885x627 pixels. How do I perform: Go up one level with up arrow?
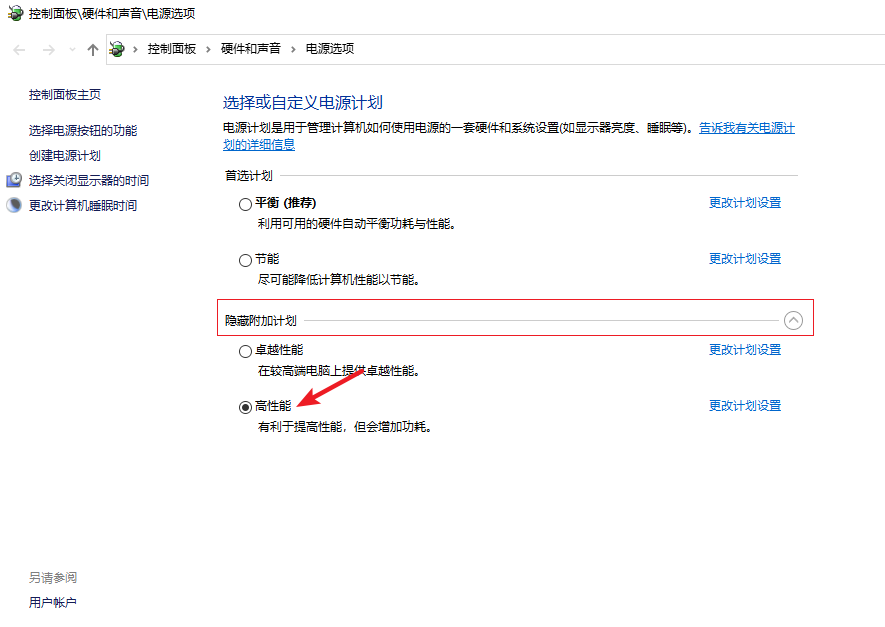click(x=93, y=49)
